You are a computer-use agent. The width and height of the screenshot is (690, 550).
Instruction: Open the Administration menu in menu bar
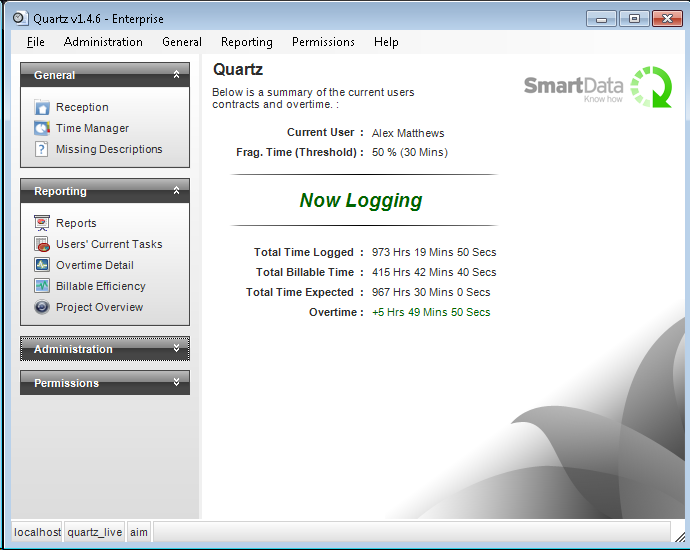pos(103,42)
